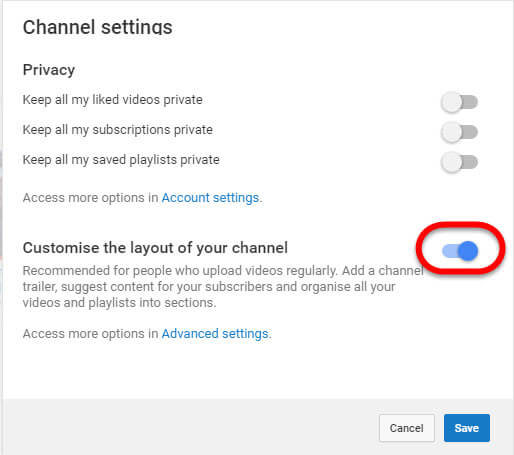This screenshot has width=514, height=455.
Task: Click the Cancel button
Action: (407, 428)
